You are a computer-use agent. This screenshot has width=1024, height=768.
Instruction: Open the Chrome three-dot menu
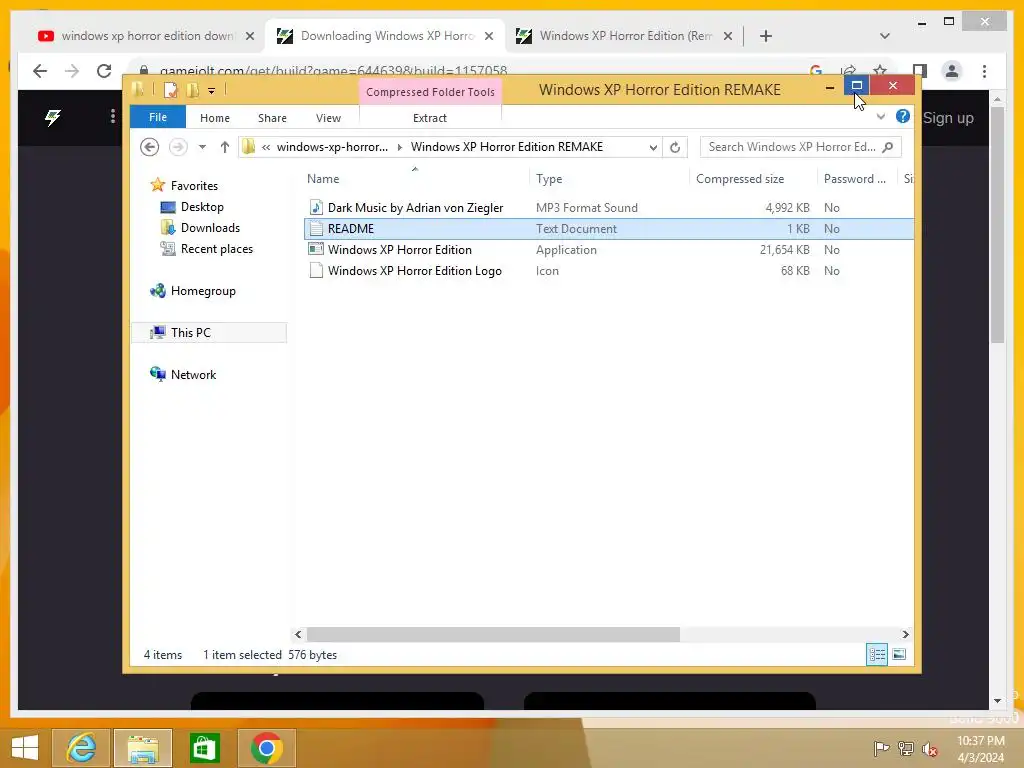pyautogui.click(x=984, y=71)
